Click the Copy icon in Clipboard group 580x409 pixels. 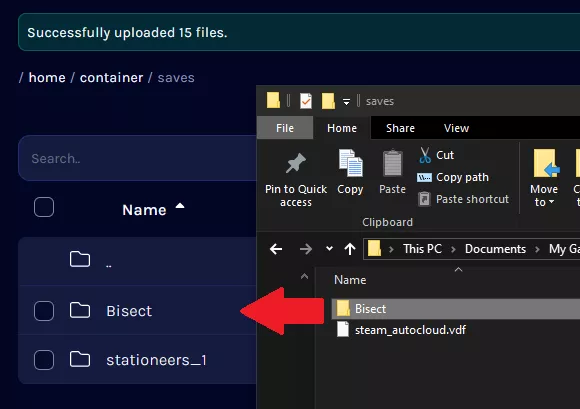coord(350,163)
